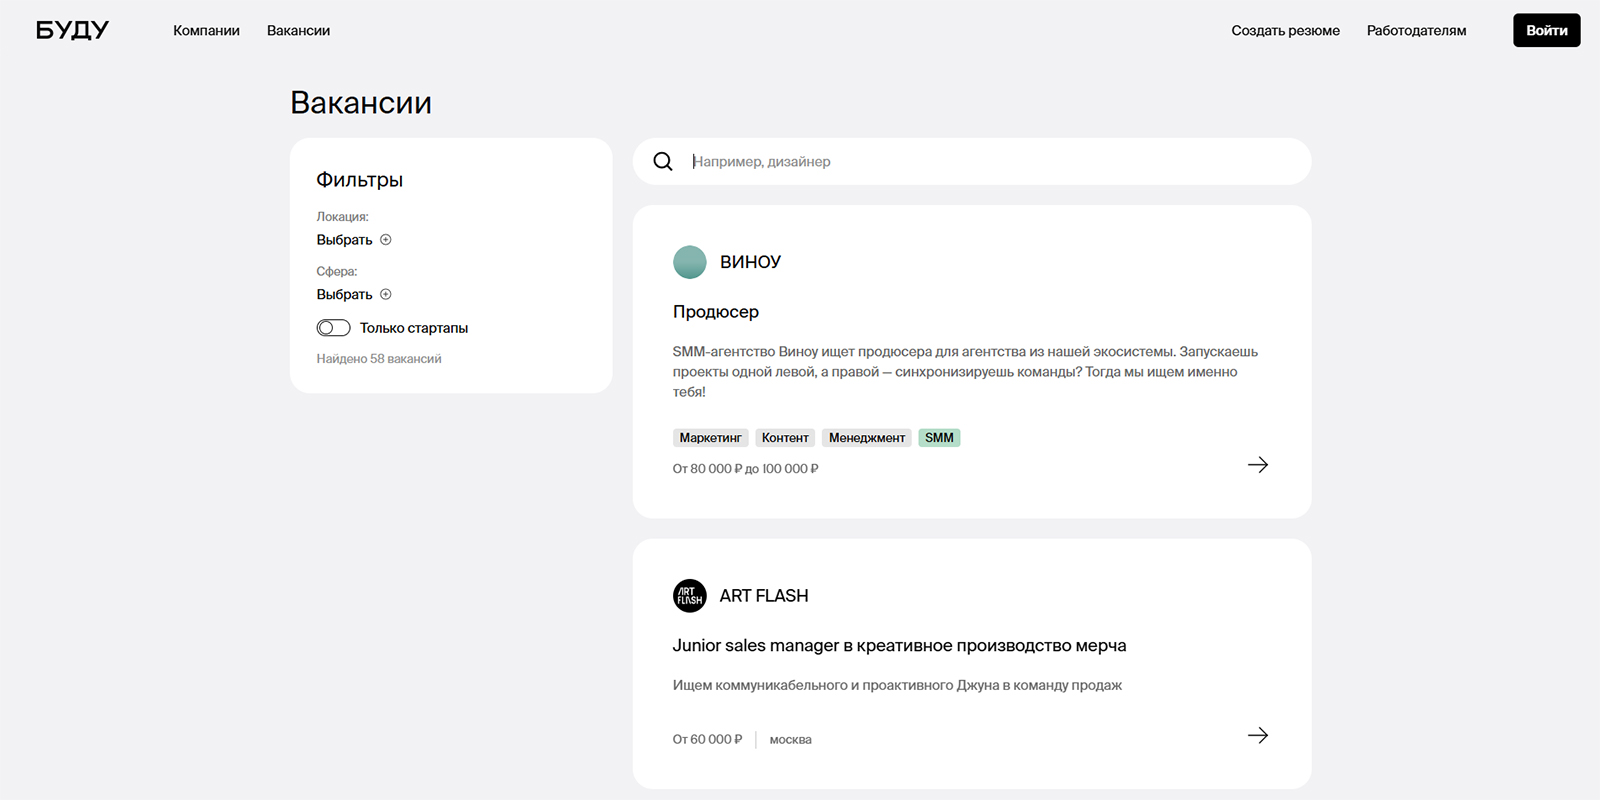
Task: Open the Junior sales manager vacancy title
Action: 899,646
